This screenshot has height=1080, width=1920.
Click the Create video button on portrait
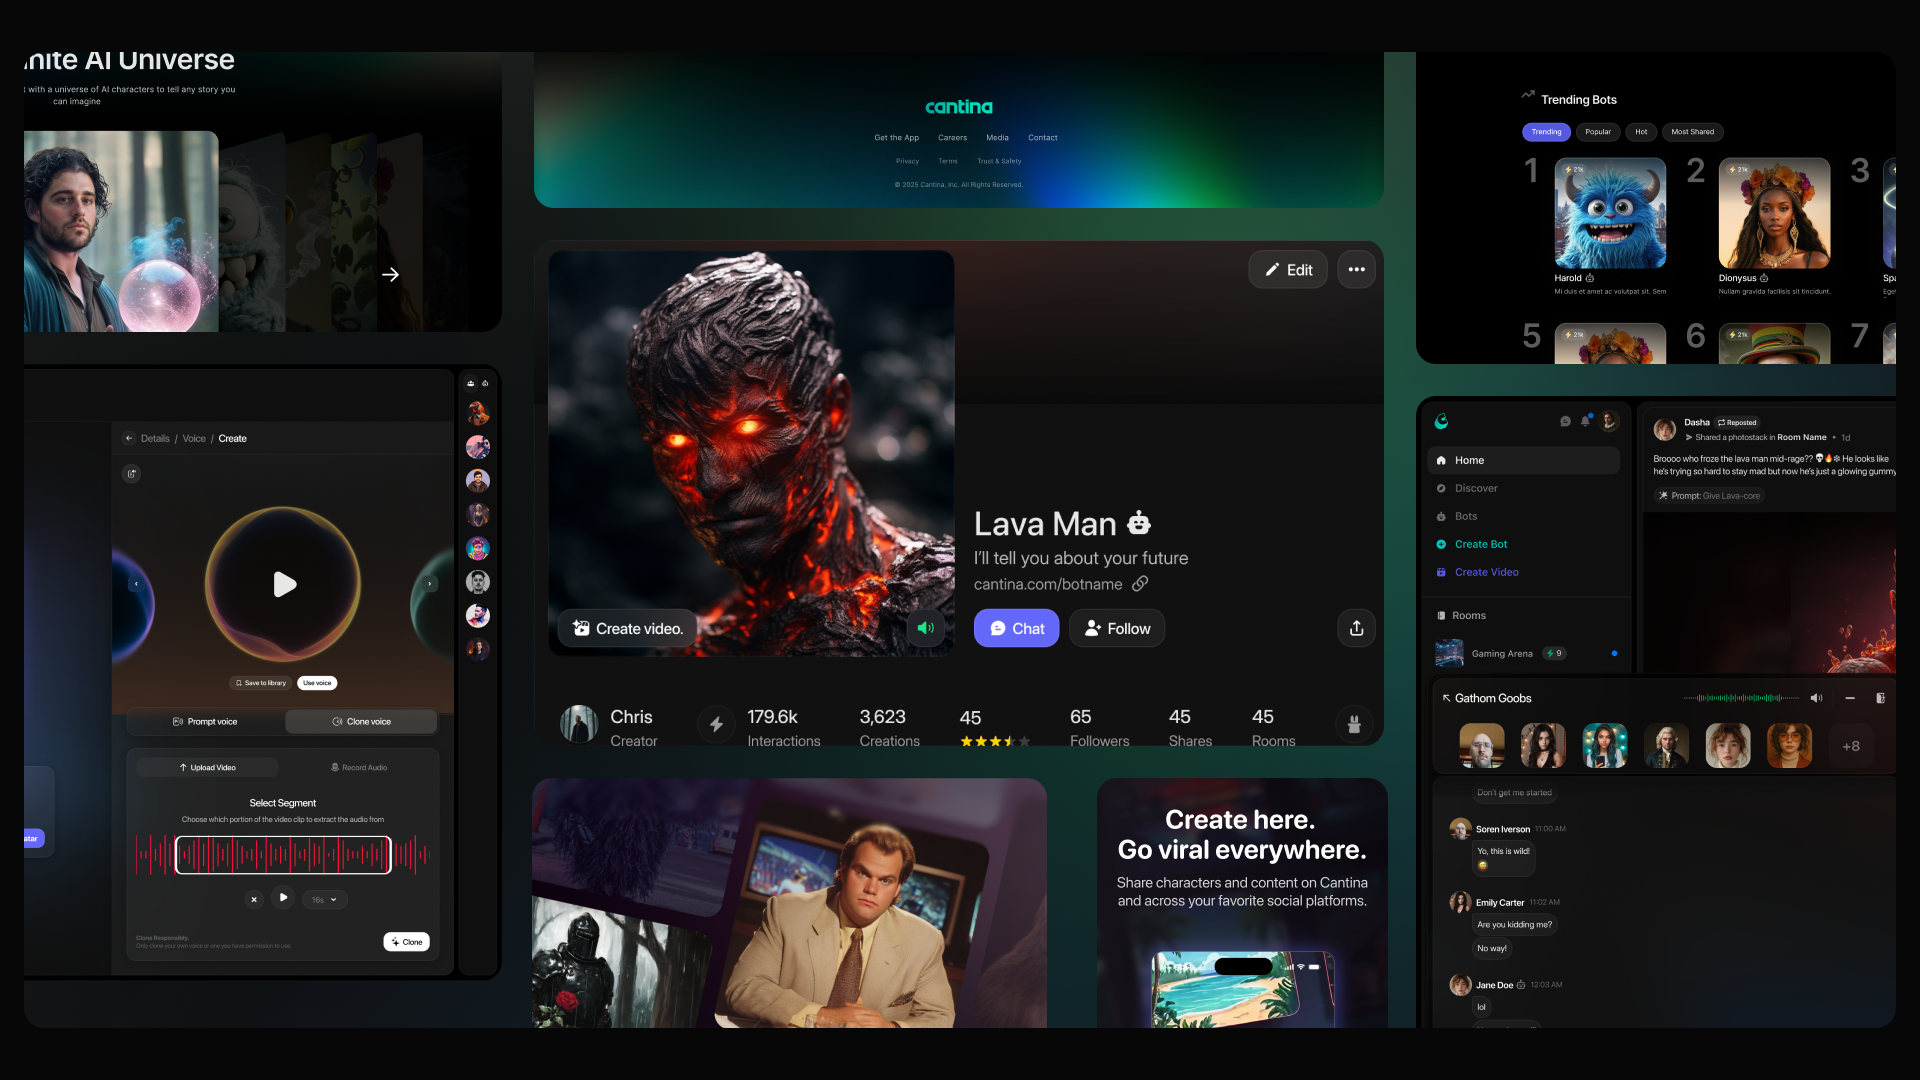pos(627,628)
